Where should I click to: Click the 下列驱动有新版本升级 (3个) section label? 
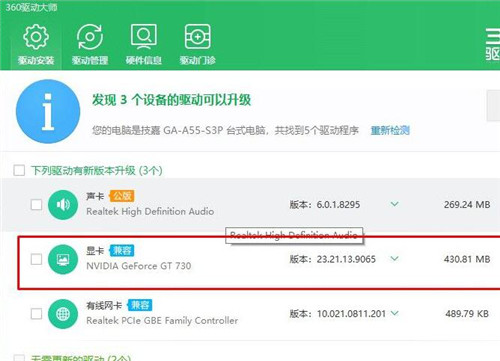coord(97,171)
